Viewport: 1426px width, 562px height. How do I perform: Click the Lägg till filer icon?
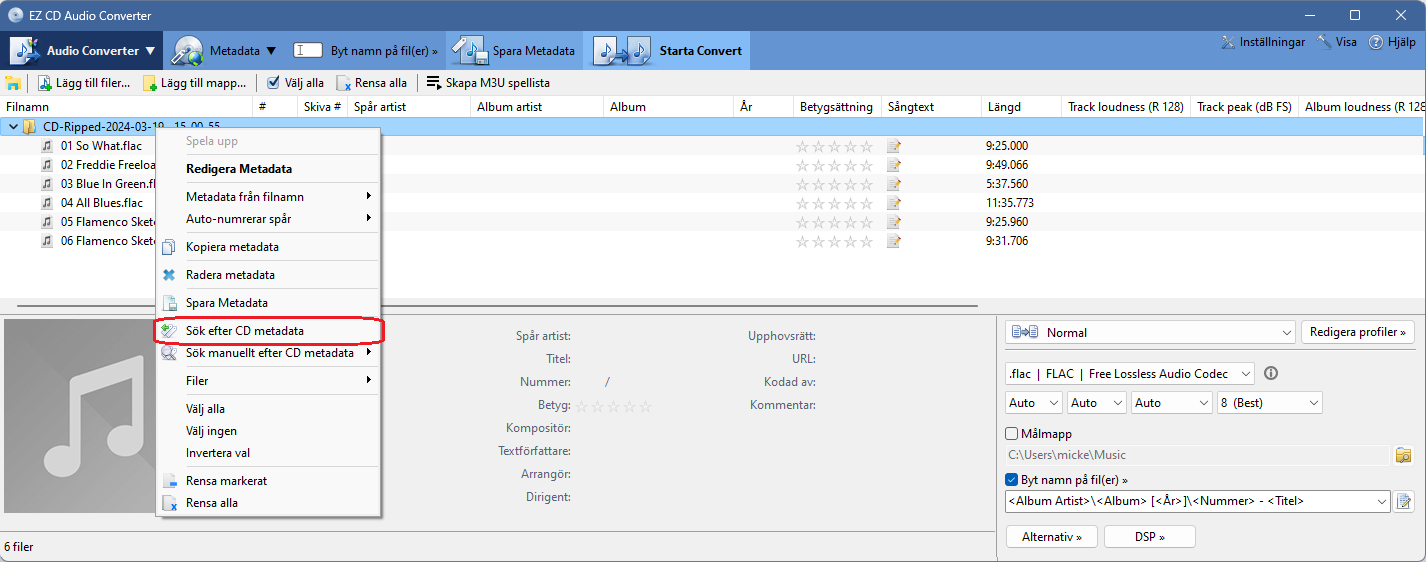pyautogui.click(x=44, y=83)
